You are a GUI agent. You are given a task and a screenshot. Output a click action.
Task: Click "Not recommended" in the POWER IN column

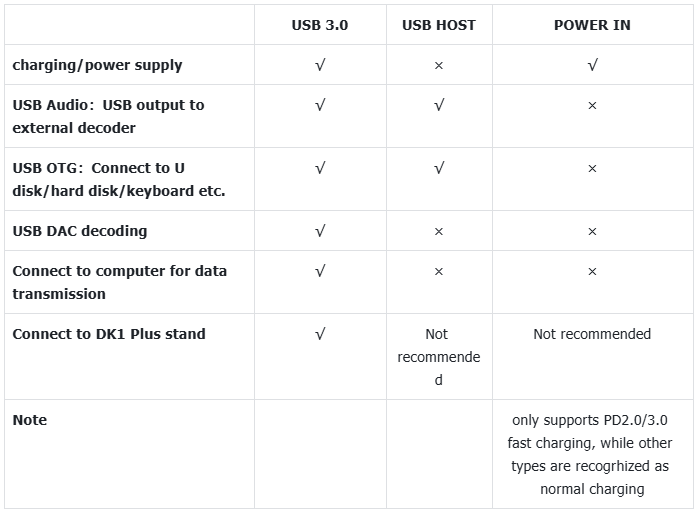592,334
